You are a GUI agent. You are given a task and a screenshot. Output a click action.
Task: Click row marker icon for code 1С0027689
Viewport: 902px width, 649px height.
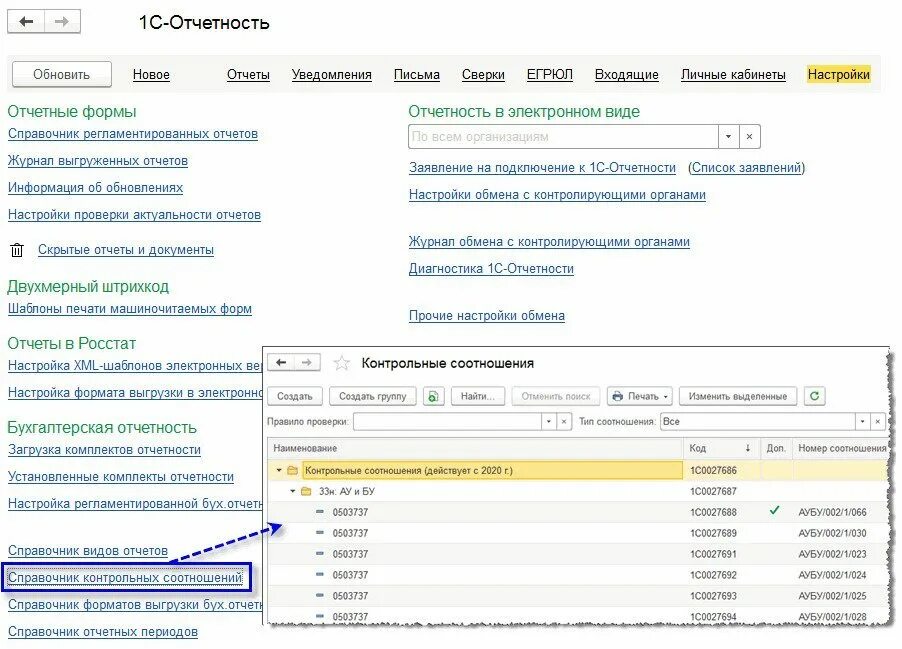point(320,533)
